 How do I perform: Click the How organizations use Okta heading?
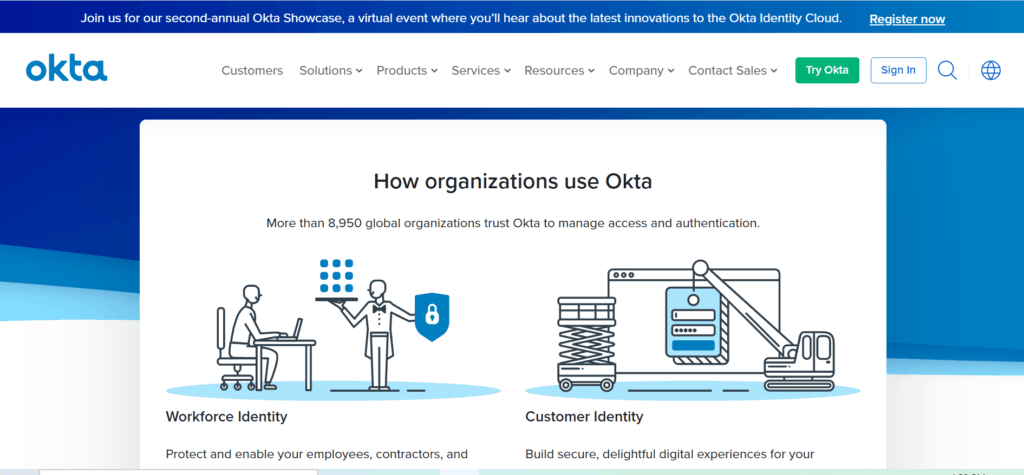pos(513,181)
